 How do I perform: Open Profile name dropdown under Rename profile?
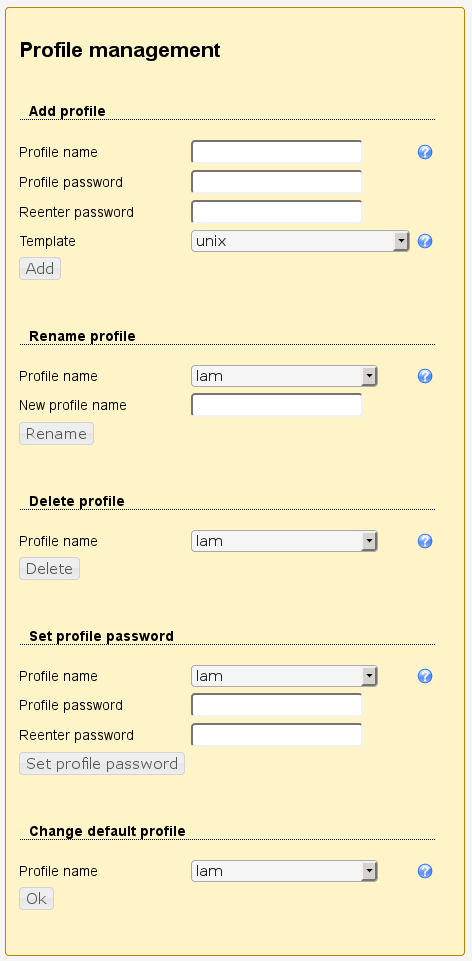click(284, 376)
